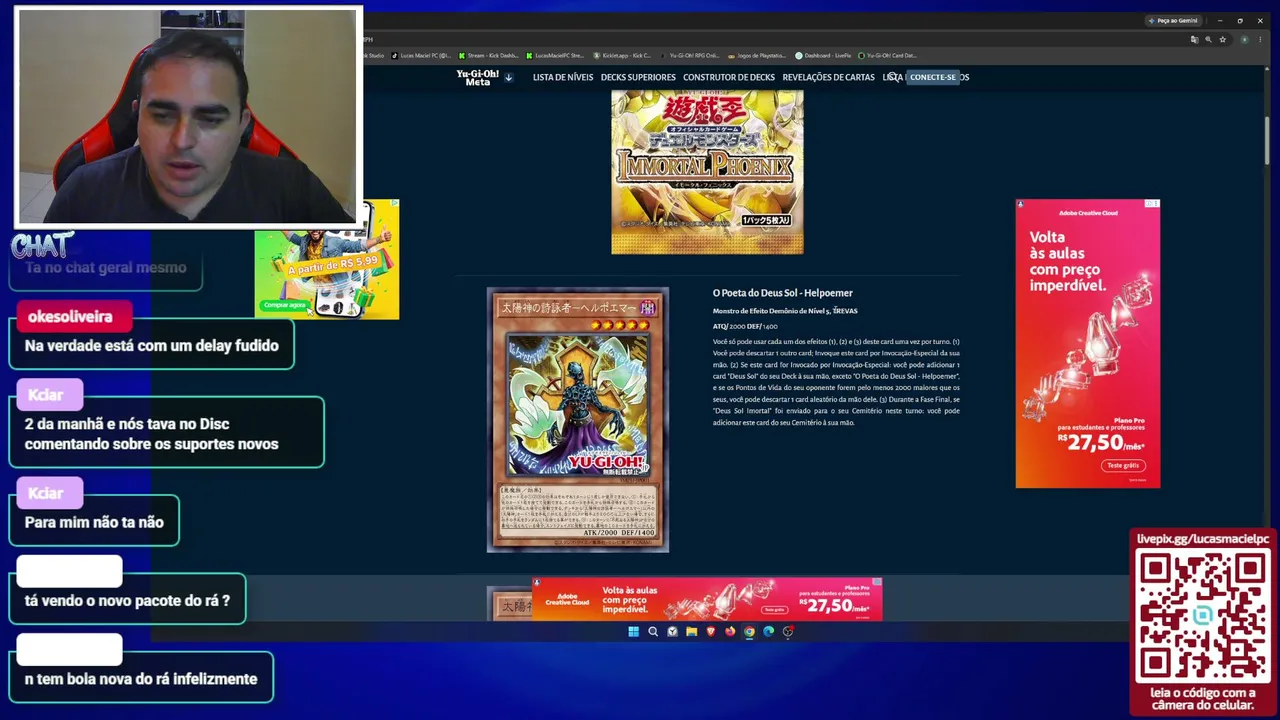Open Firefox from the taskbar
Viewport: 1280px width, 720px height.
730,631
